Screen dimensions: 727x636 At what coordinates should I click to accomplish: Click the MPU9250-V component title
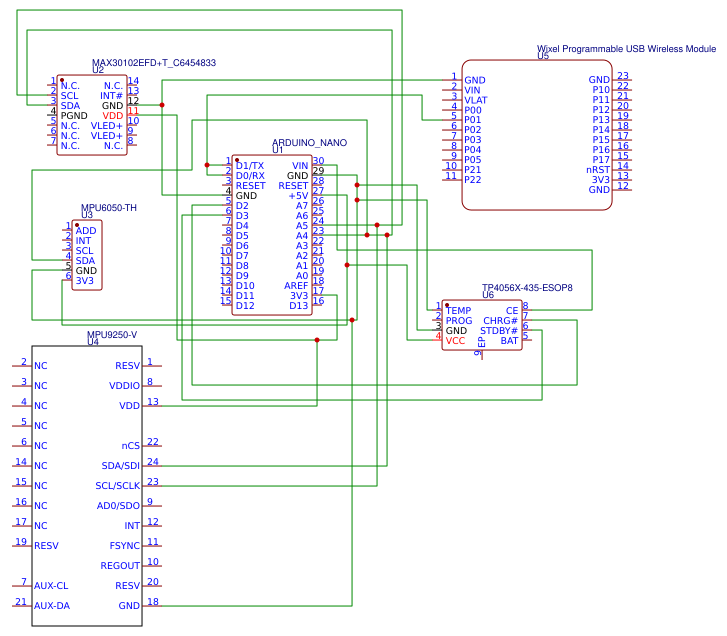112,335
